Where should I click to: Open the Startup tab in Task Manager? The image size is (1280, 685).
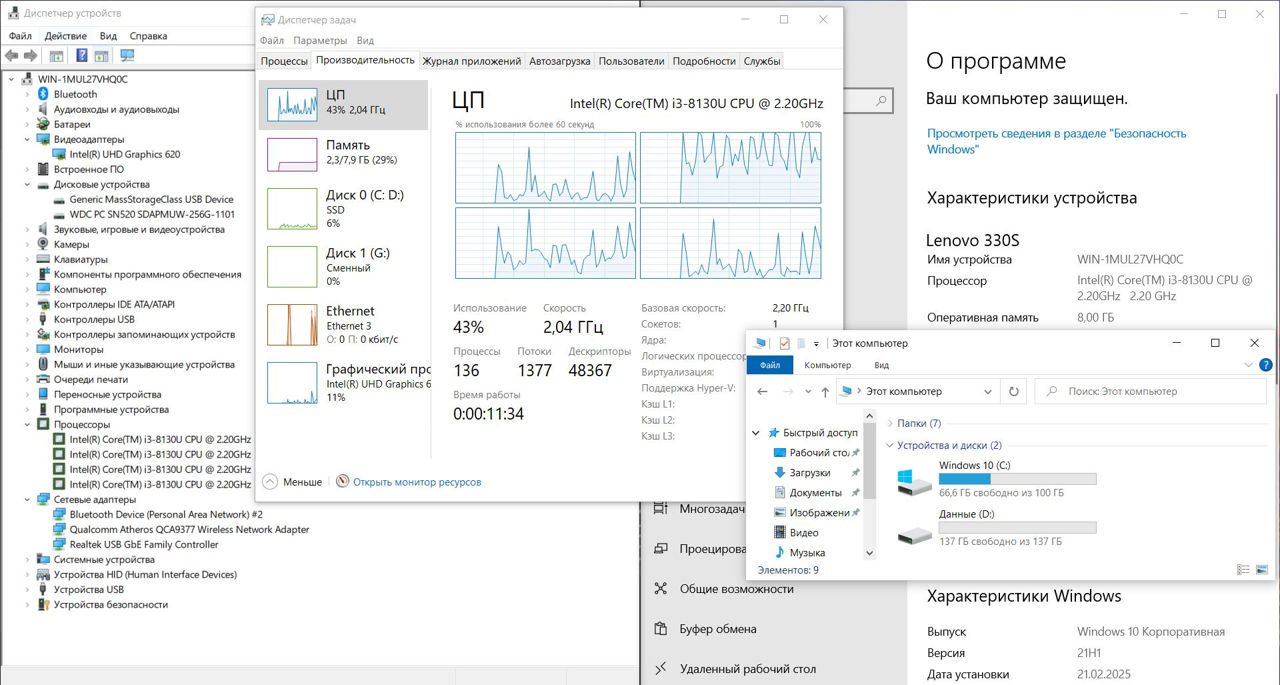[x=559, y=61]
